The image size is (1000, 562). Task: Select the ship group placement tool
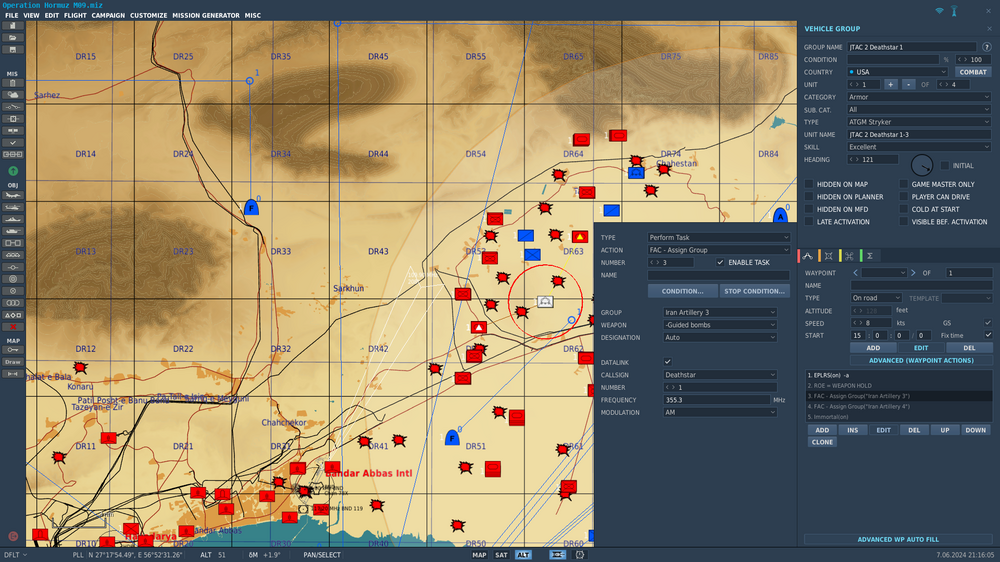(13, 219)
